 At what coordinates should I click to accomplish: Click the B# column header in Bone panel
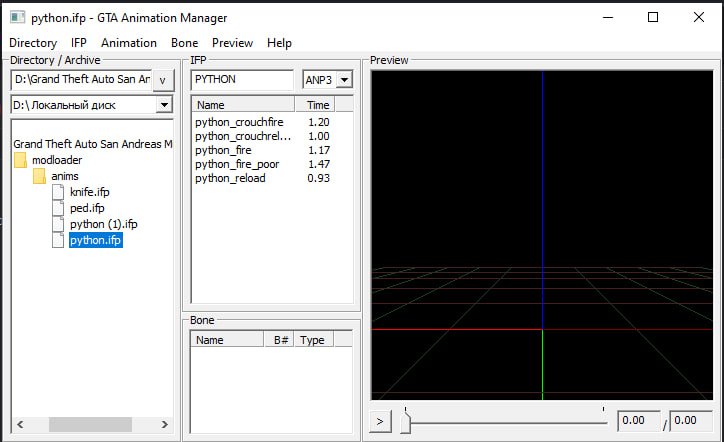pyautogui.click(x=282, y=340)
